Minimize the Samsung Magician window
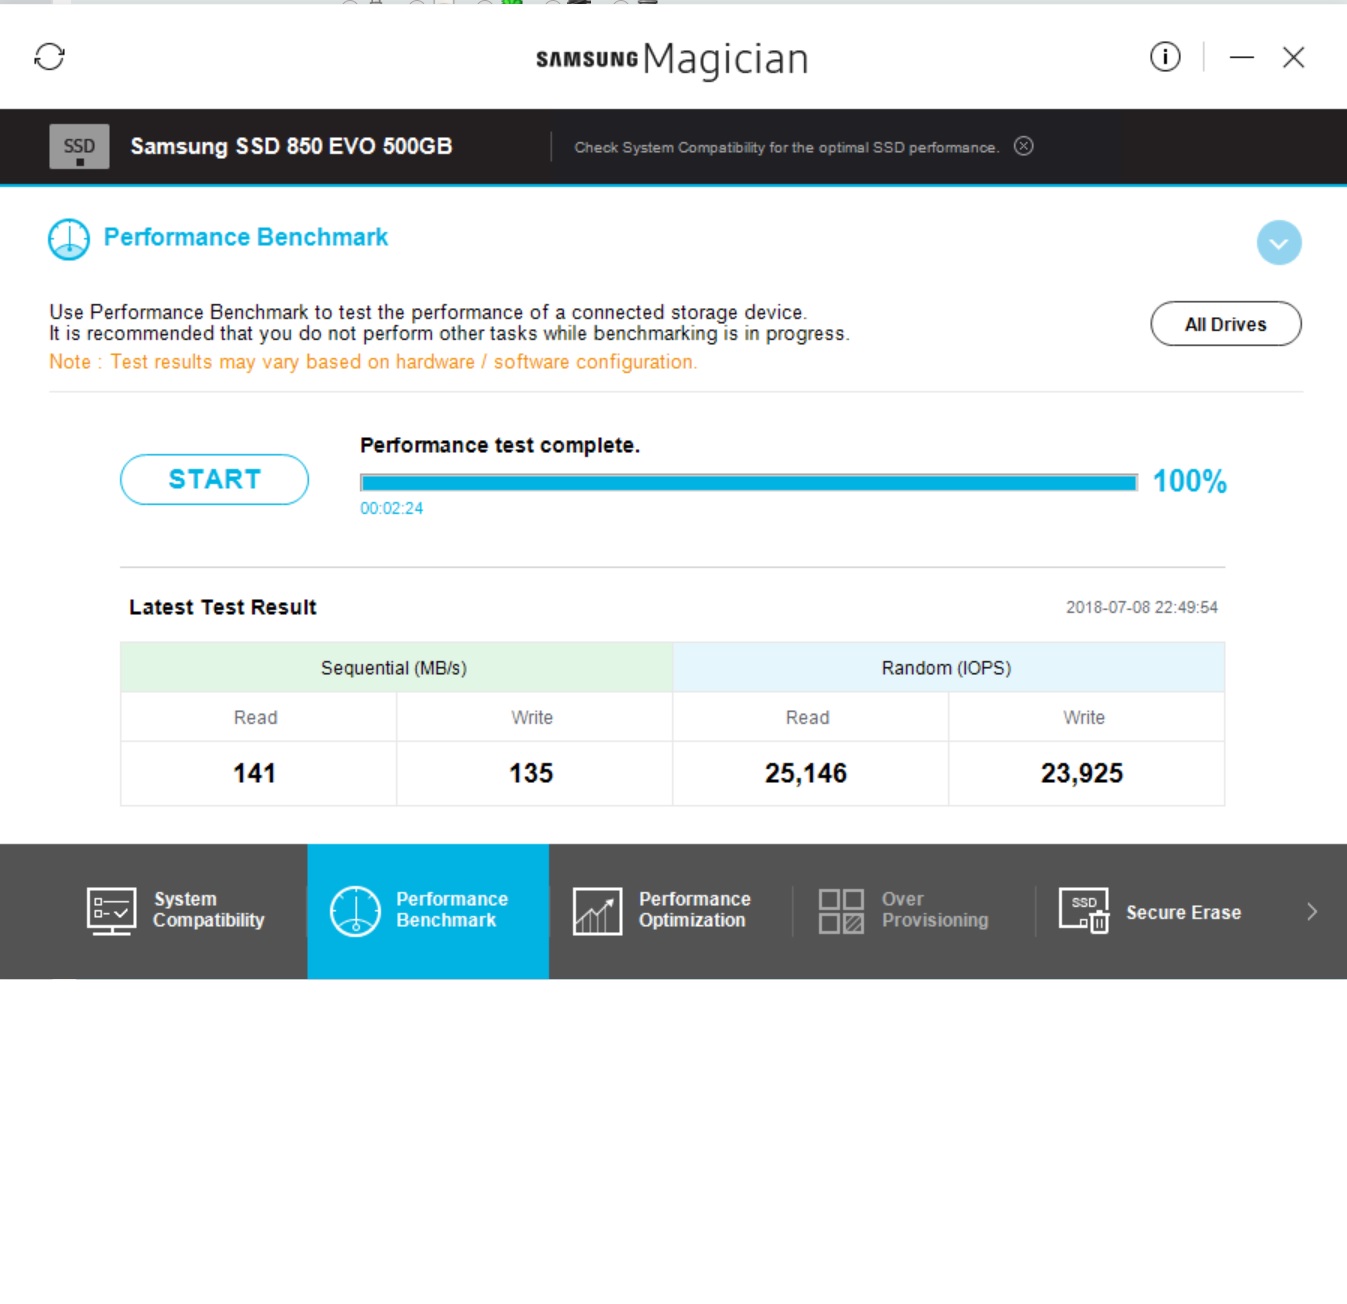 coord(1242,58)
